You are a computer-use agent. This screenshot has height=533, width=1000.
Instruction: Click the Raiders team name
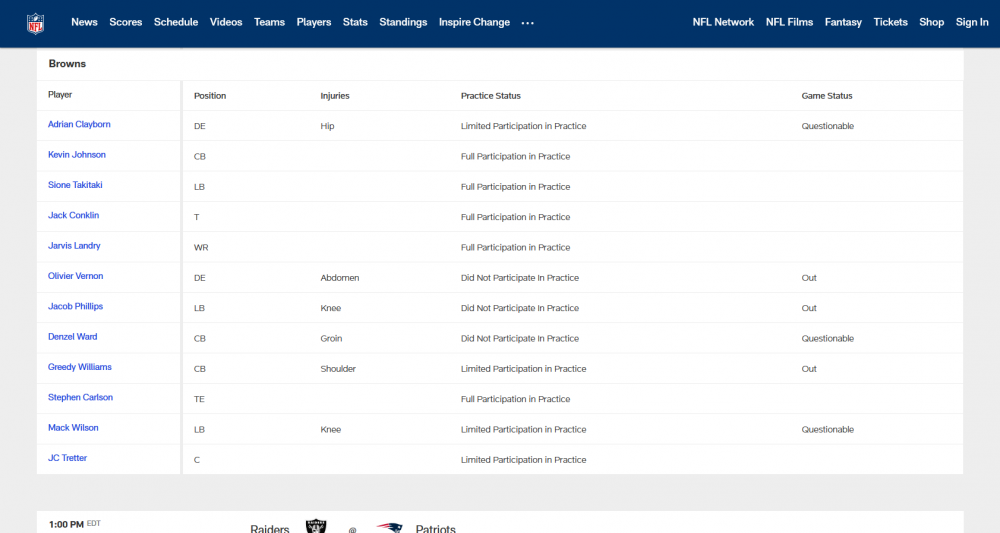(270, 529)
